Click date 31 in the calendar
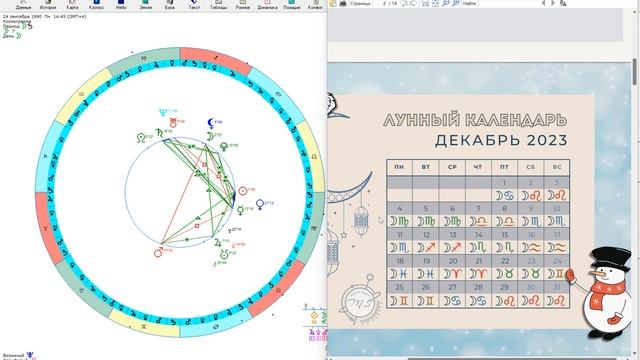Image resolution: width=640 pixels, height=360 pixels. pos(557,287)
